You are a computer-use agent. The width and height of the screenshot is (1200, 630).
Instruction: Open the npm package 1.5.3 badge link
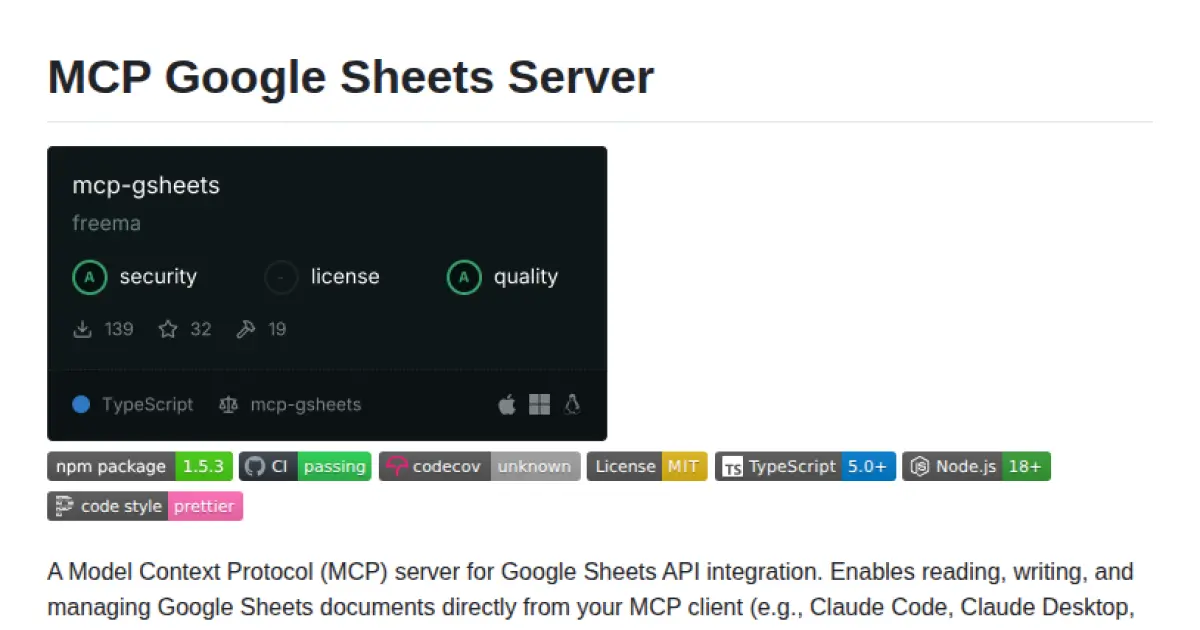point(140,466)
